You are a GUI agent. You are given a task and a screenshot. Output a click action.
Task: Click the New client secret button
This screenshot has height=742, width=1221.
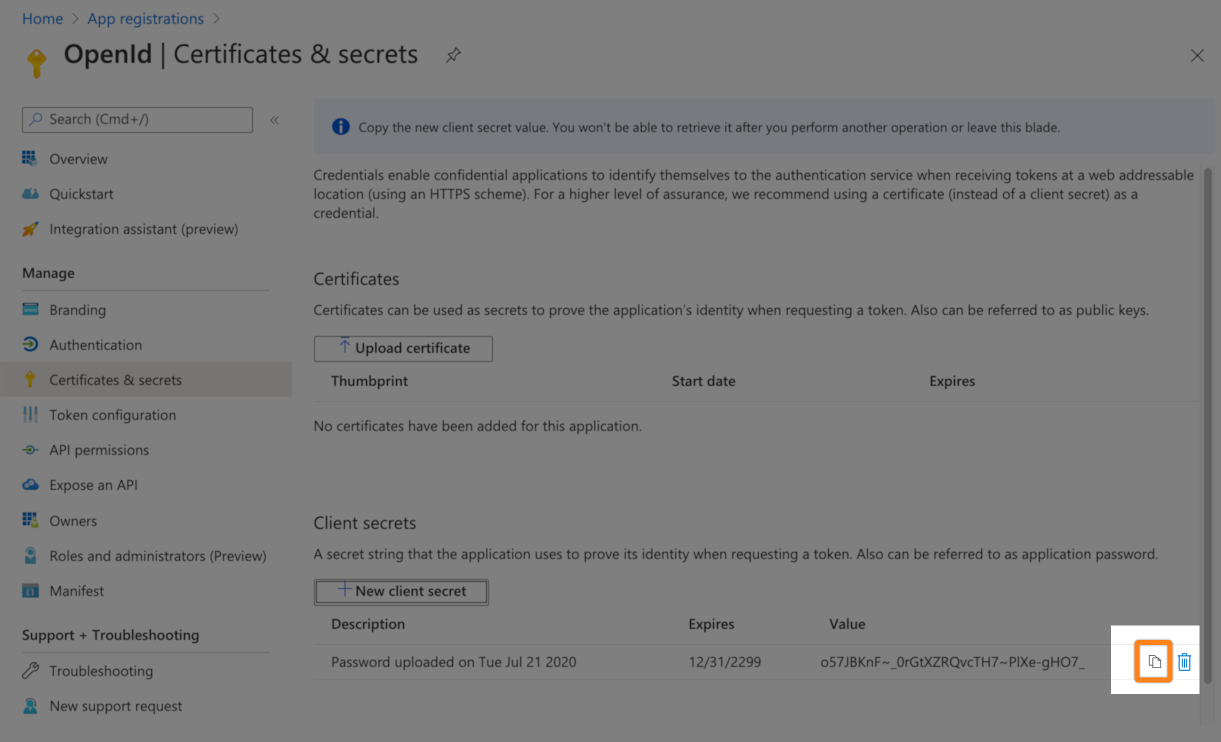click(400, 591)
